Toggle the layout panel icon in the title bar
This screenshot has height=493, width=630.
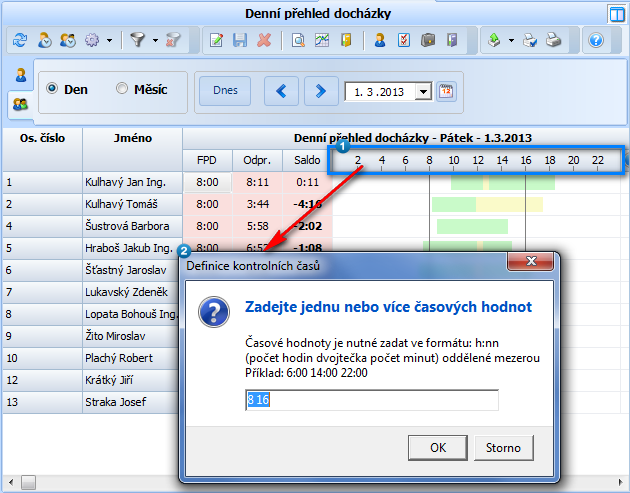click(x=617, y=14)
